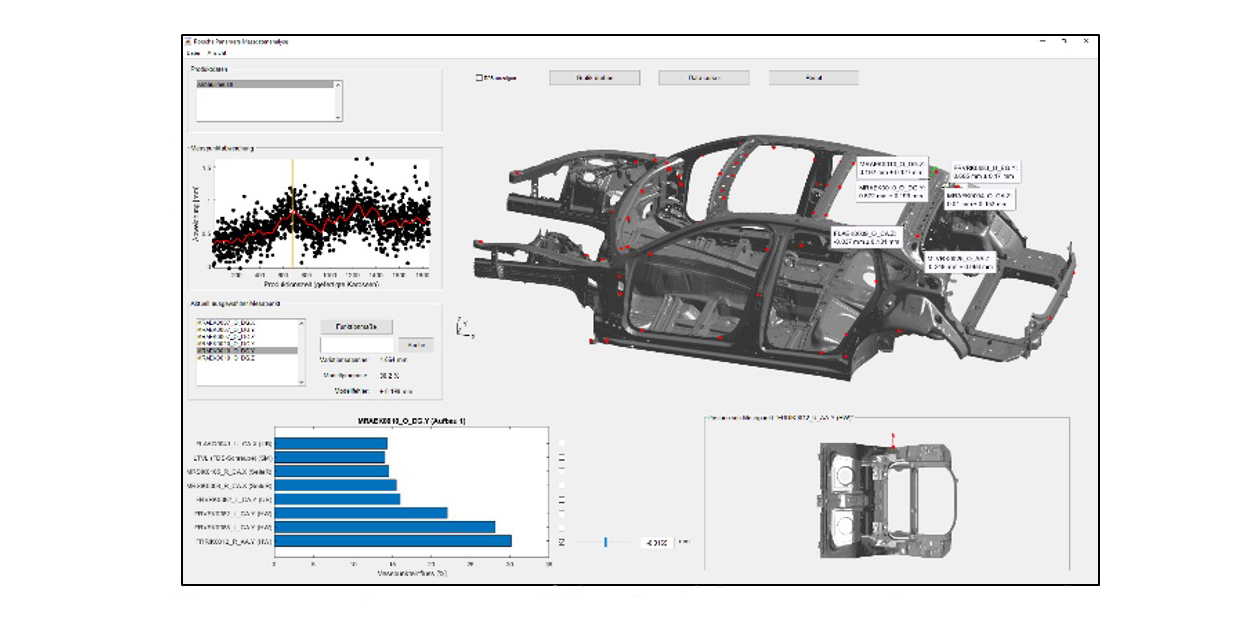
Task: Open the Datei menu
Action: click(x=192, y=52)
